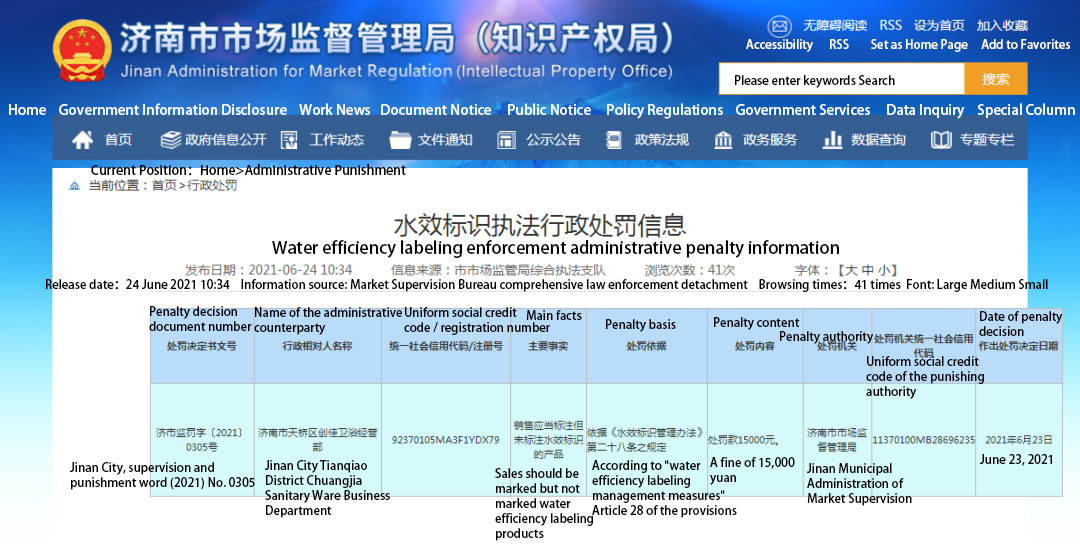Click the 文件通知 folder icon
Image resolution: width=1080 pixels, height=550 pixels.
[399, 140]
